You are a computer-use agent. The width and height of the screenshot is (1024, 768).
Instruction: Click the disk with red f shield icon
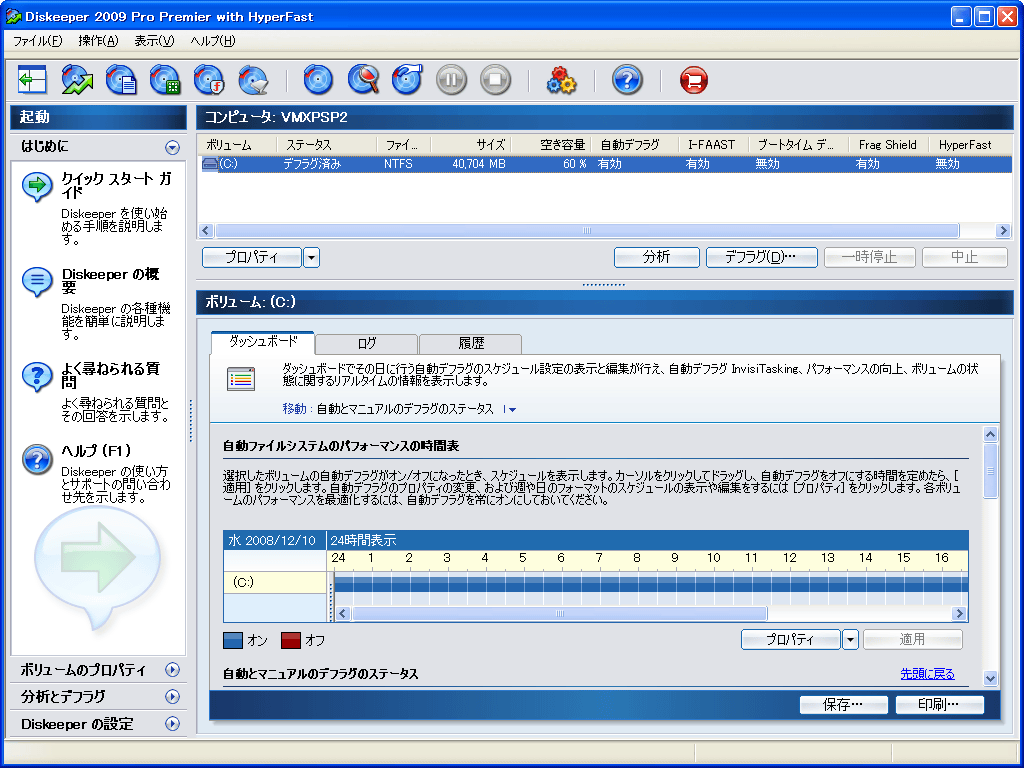[209, 80]
